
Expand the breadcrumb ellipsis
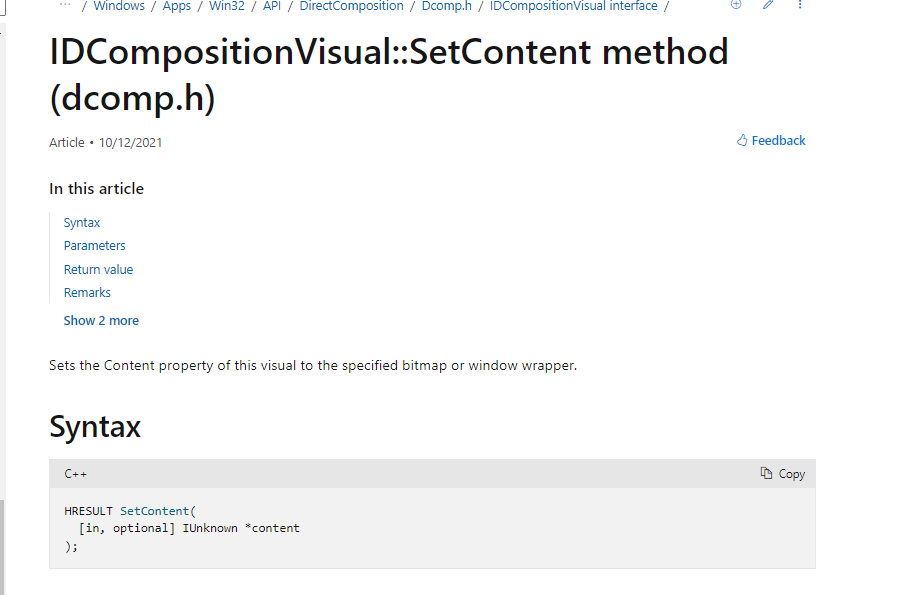[x=65, y=5]
